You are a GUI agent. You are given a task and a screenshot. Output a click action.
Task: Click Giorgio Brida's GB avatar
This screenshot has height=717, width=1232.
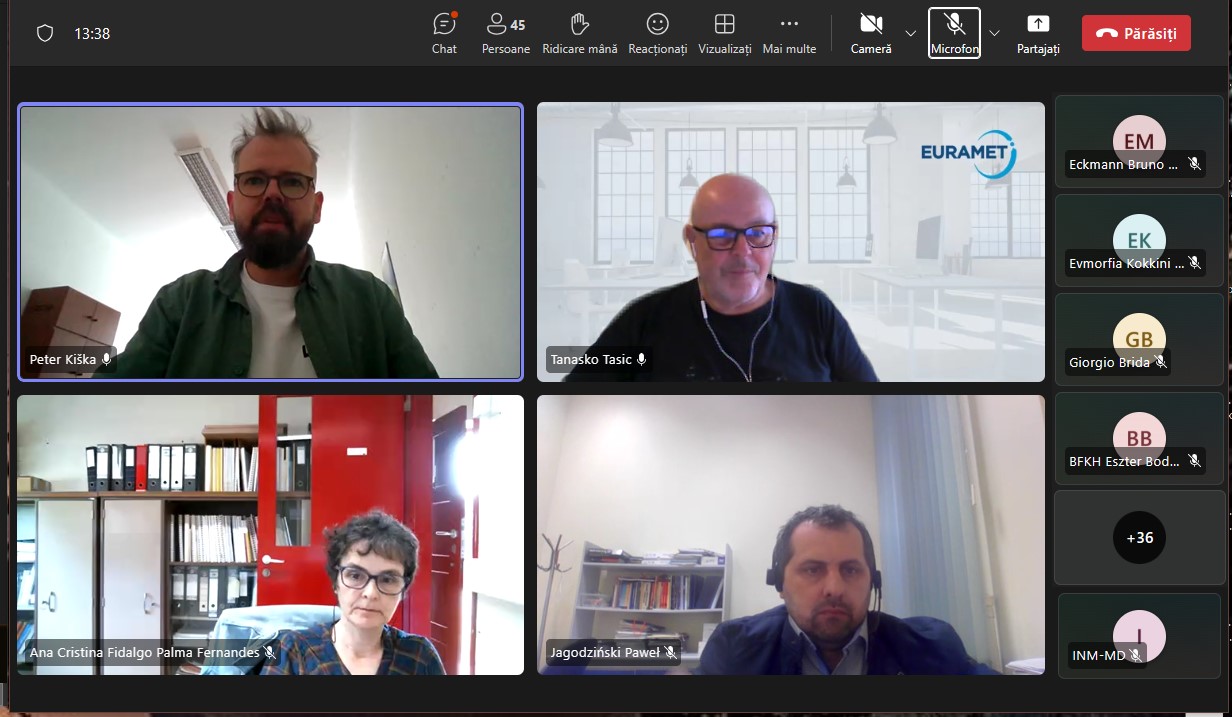pos(1139,338)
